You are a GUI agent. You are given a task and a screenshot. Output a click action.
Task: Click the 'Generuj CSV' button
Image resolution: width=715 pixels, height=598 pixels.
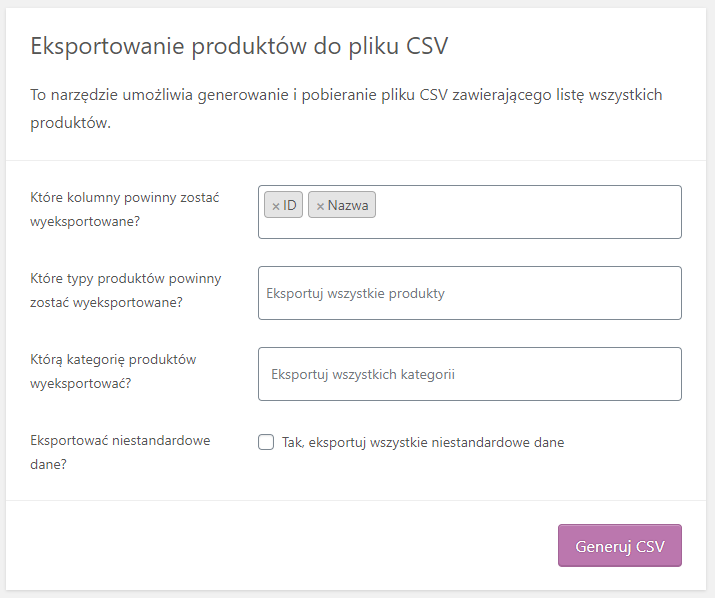coord(620,546)
